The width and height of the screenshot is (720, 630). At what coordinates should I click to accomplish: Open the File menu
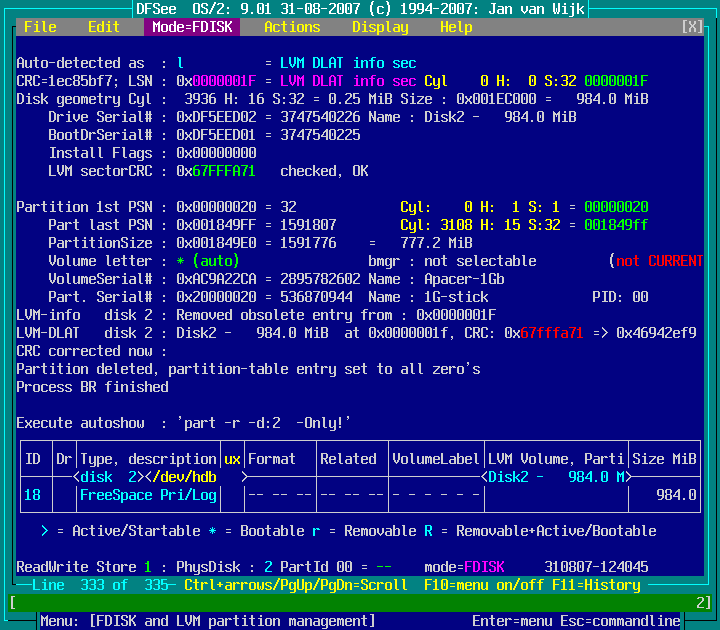(x=40, y=27)
